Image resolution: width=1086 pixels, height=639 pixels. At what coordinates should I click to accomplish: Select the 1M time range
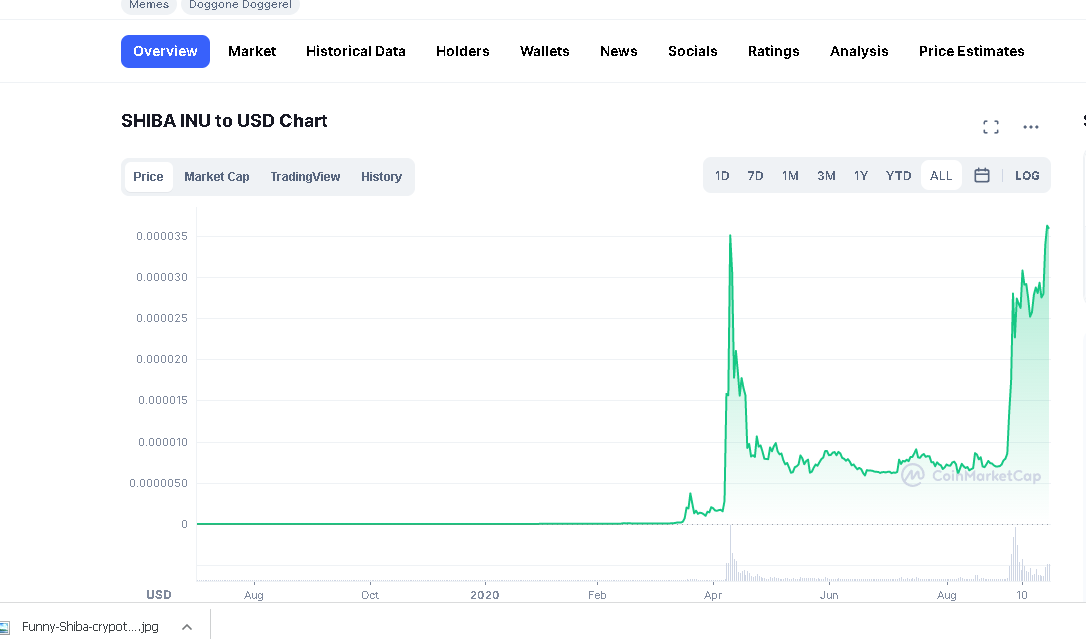[790, 176]
